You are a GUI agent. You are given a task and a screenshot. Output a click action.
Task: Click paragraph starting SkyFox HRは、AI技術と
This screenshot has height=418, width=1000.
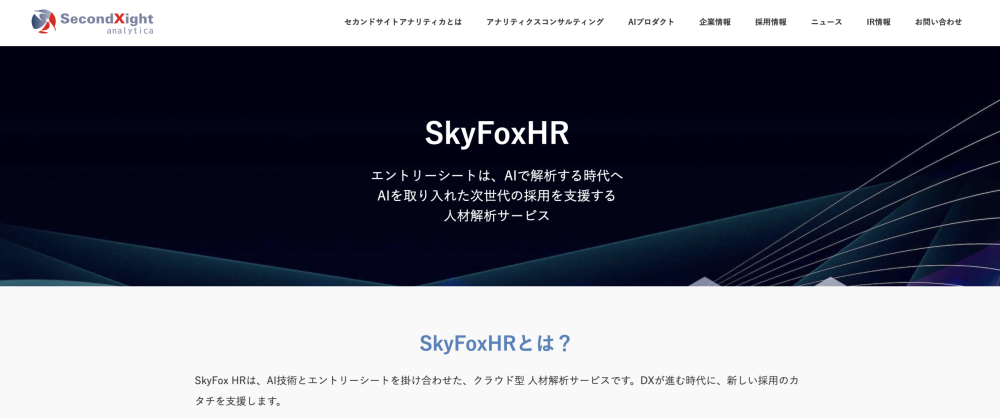[x=497, y=391]
